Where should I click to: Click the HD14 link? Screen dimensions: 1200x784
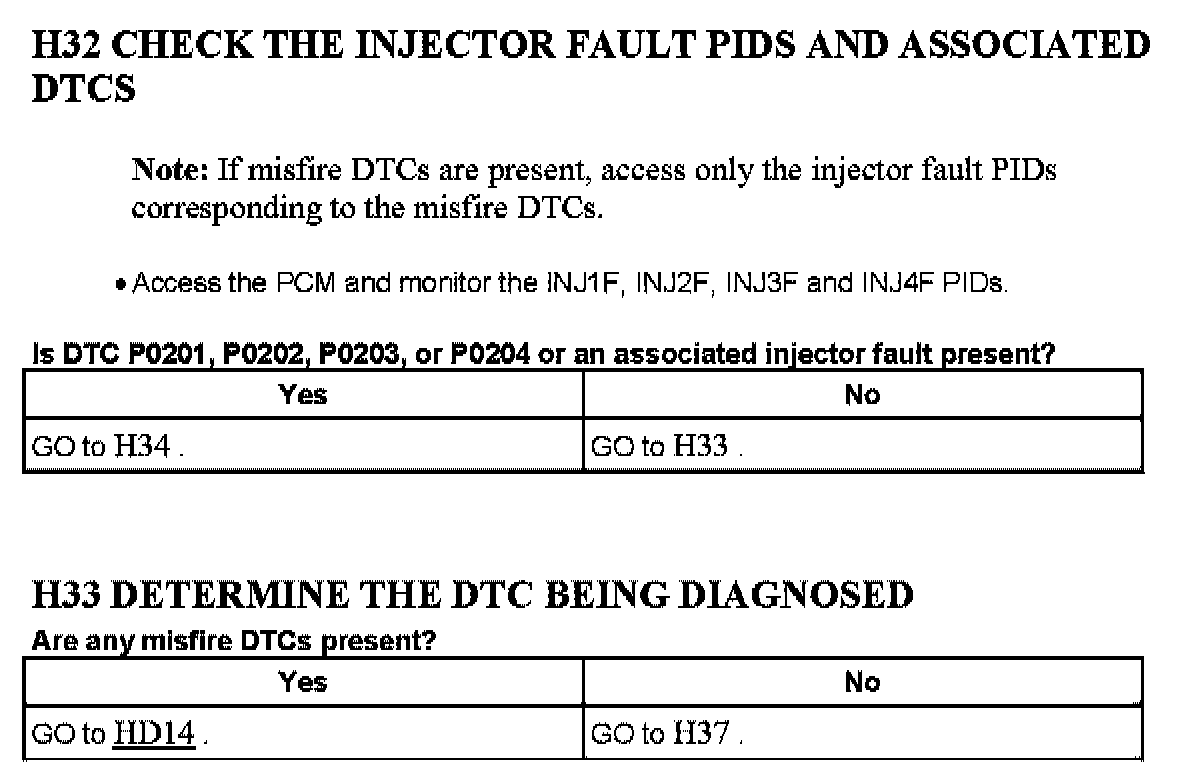click(x=154, y=735)
